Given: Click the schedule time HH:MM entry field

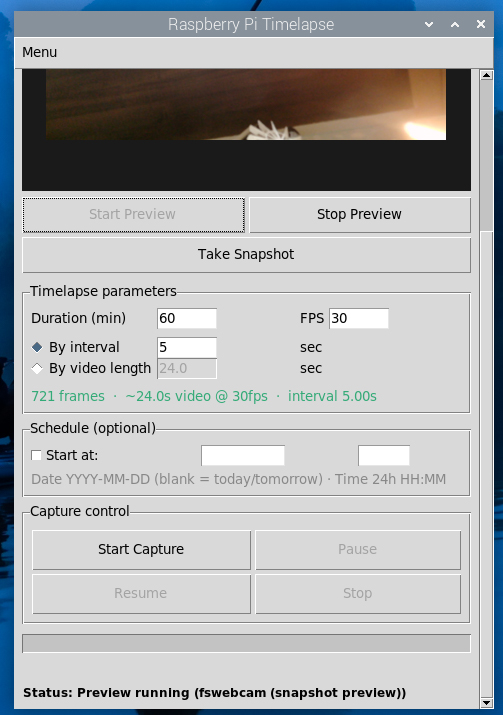Looking at the screenshot, I should pyautogui.click(x=384, y=456).
